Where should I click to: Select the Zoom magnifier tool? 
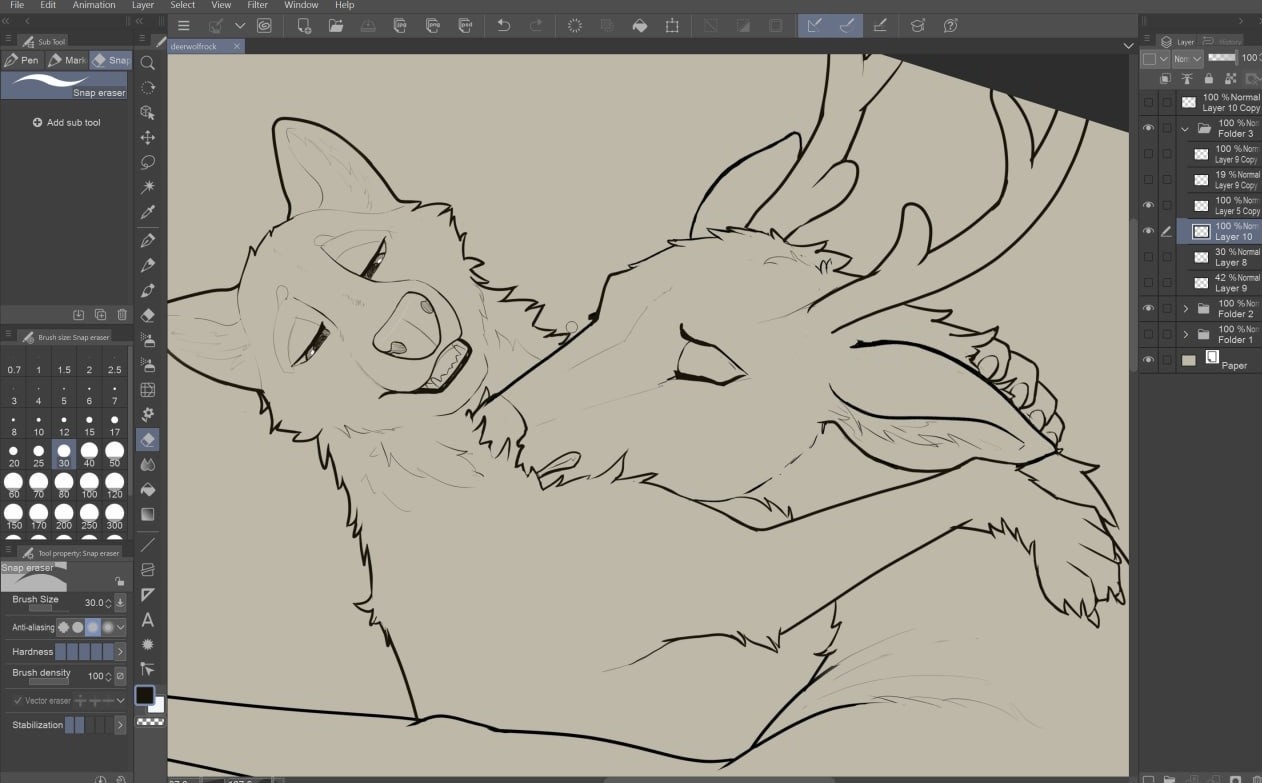pos(148,62)
